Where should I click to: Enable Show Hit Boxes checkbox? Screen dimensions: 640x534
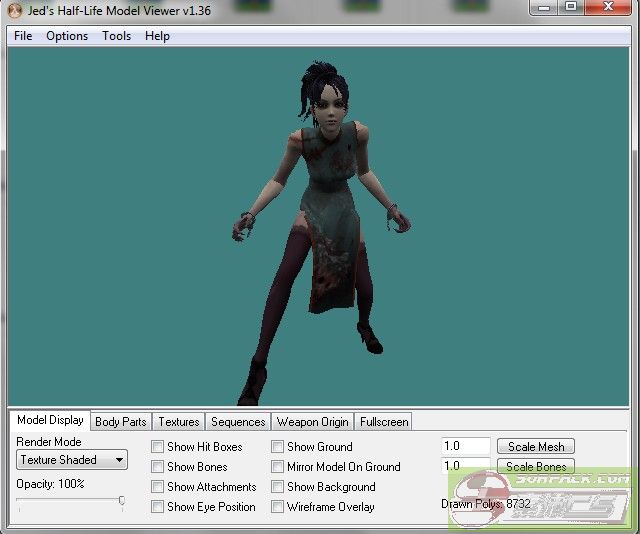tap(158, 447)
